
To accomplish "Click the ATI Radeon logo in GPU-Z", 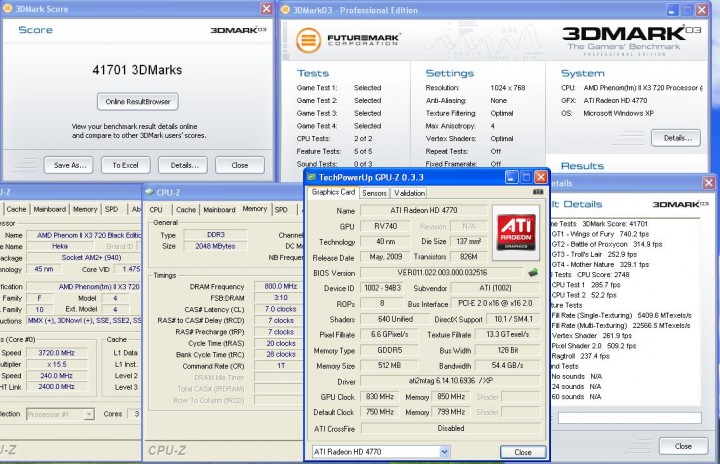I will click(516, 232).
